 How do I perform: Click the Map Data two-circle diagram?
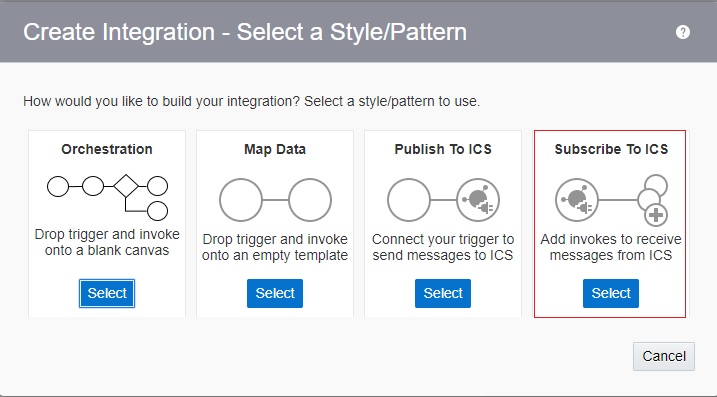coord(275,200)
